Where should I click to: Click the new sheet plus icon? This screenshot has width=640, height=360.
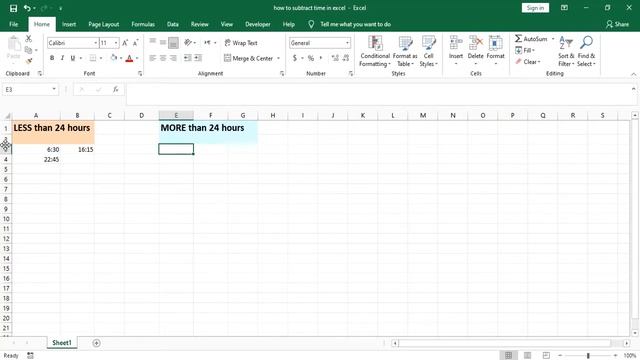(x=96, y=343)
